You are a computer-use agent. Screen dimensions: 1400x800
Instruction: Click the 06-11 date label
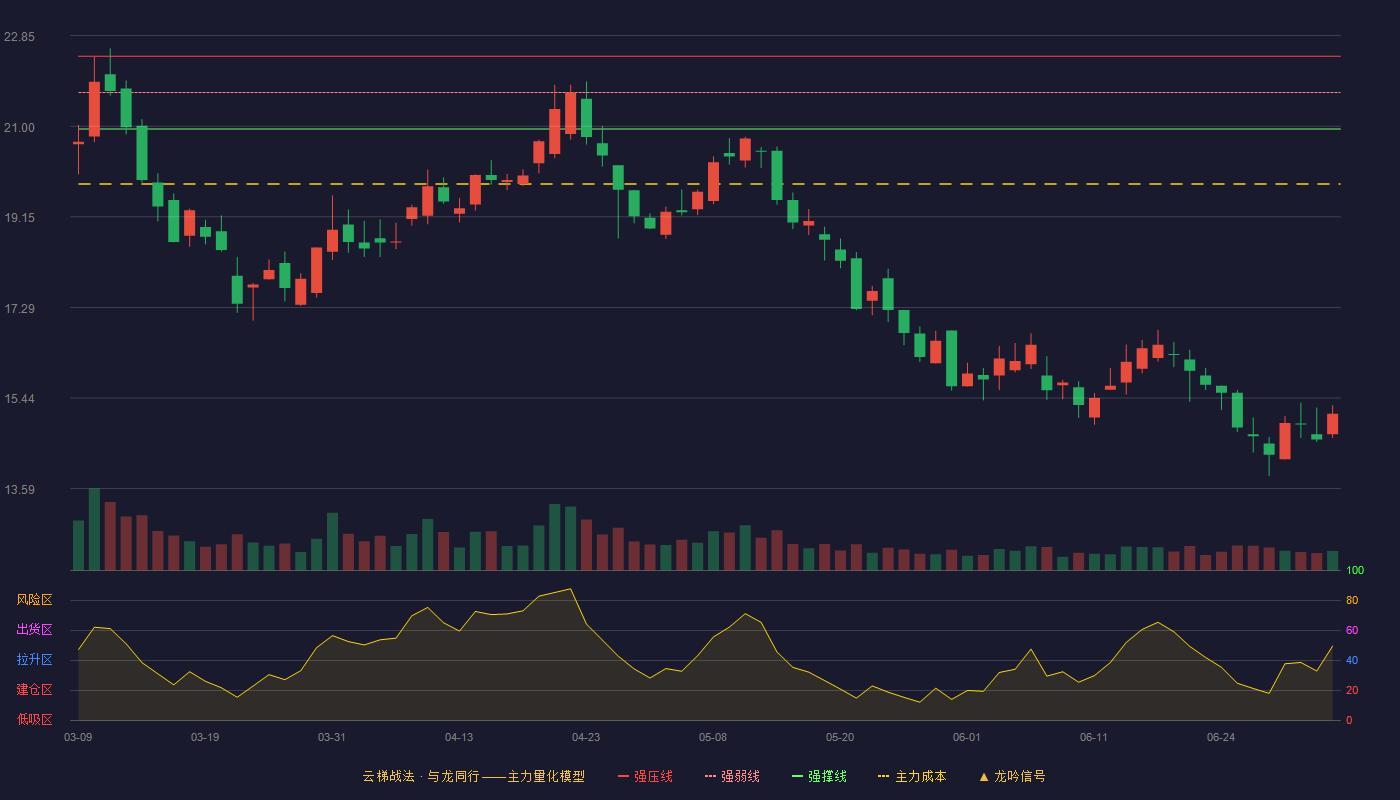[x=1094, y=737]
